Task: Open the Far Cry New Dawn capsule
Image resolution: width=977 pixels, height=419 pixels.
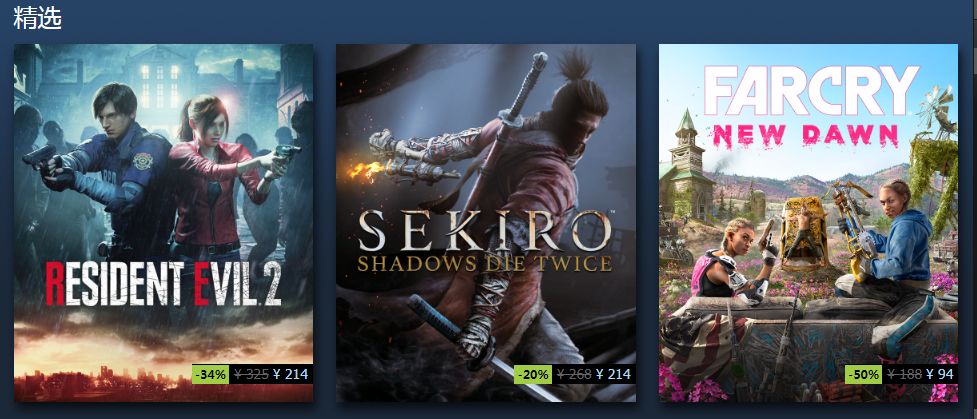Action: (x=808, y=223)
